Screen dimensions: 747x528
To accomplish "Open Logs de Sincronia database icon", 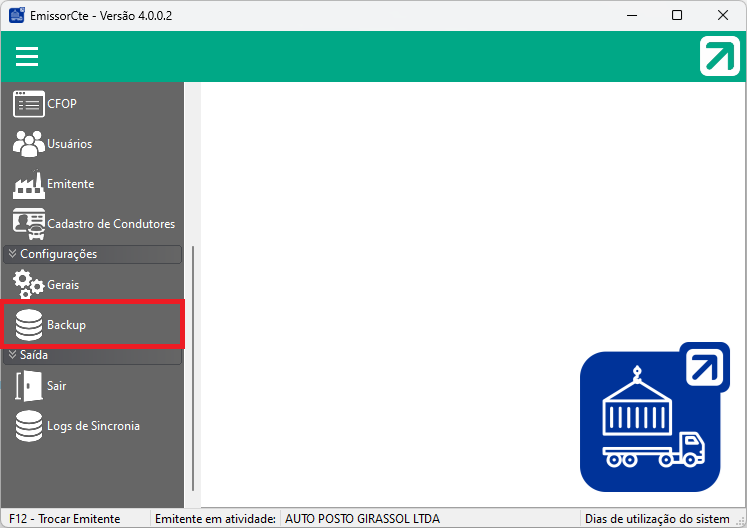I will point(29,426).
